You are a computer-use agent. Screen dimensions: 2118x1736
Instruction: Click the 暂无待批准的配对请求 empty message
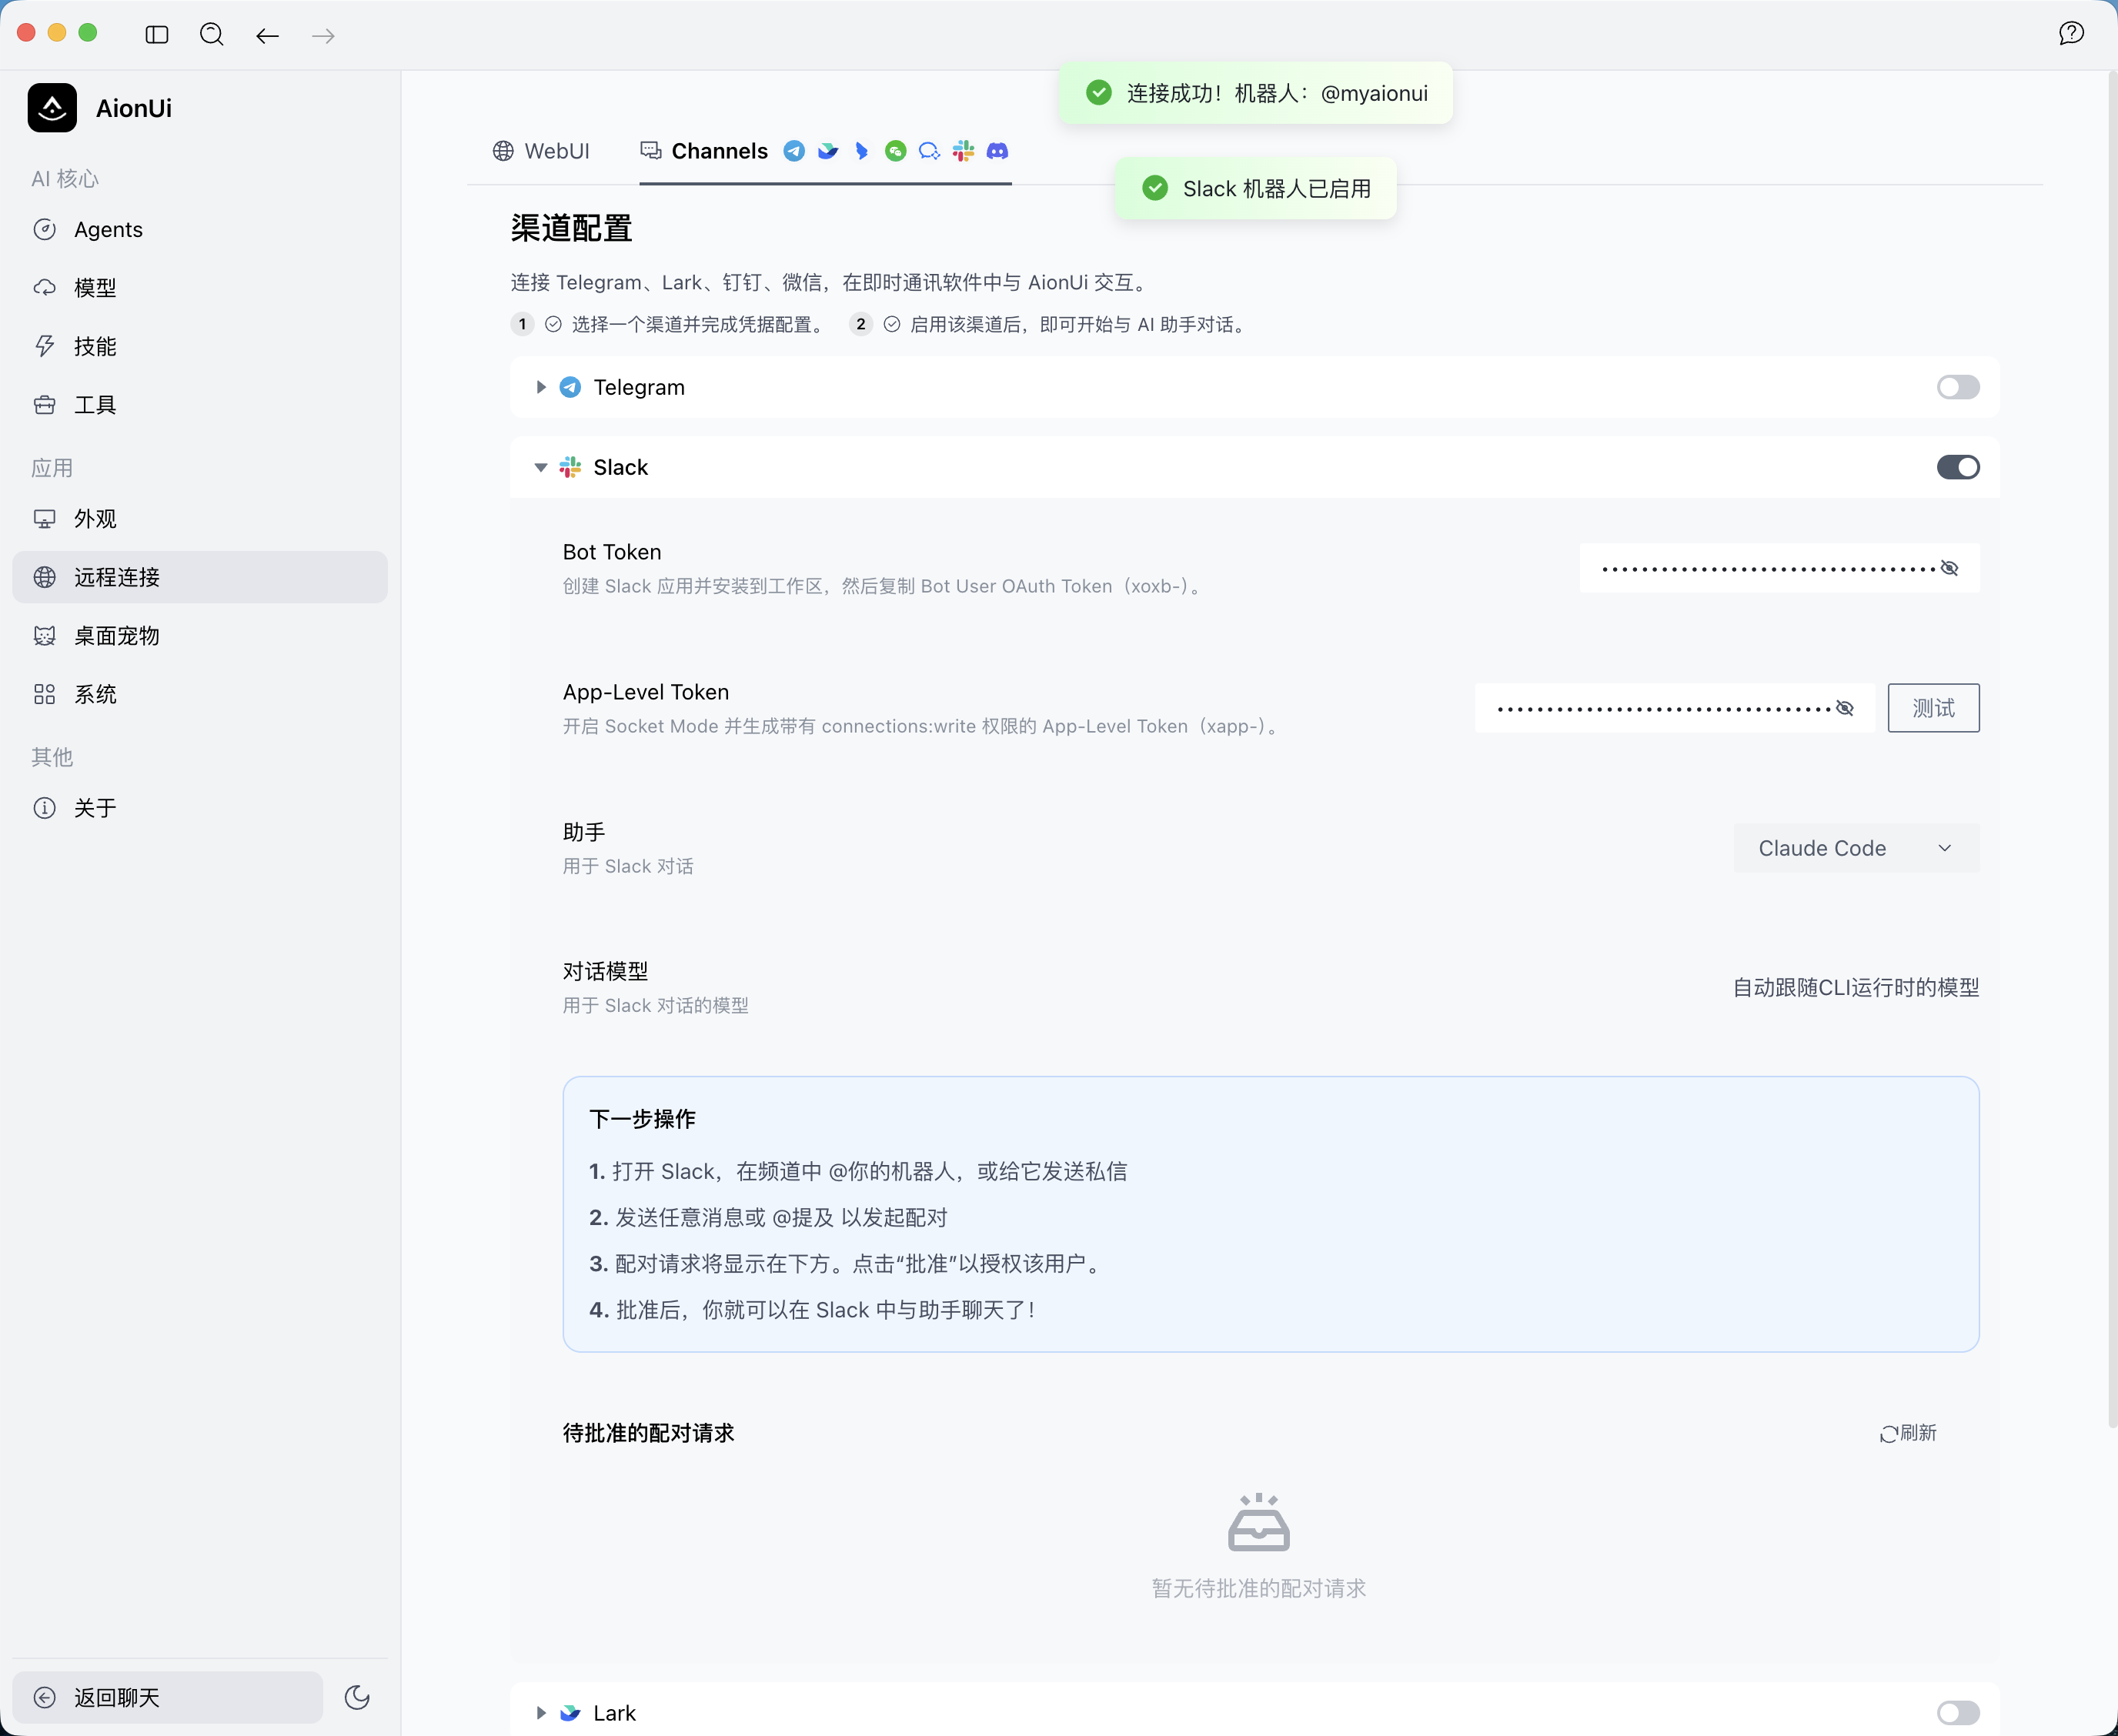(1258, 1588)
